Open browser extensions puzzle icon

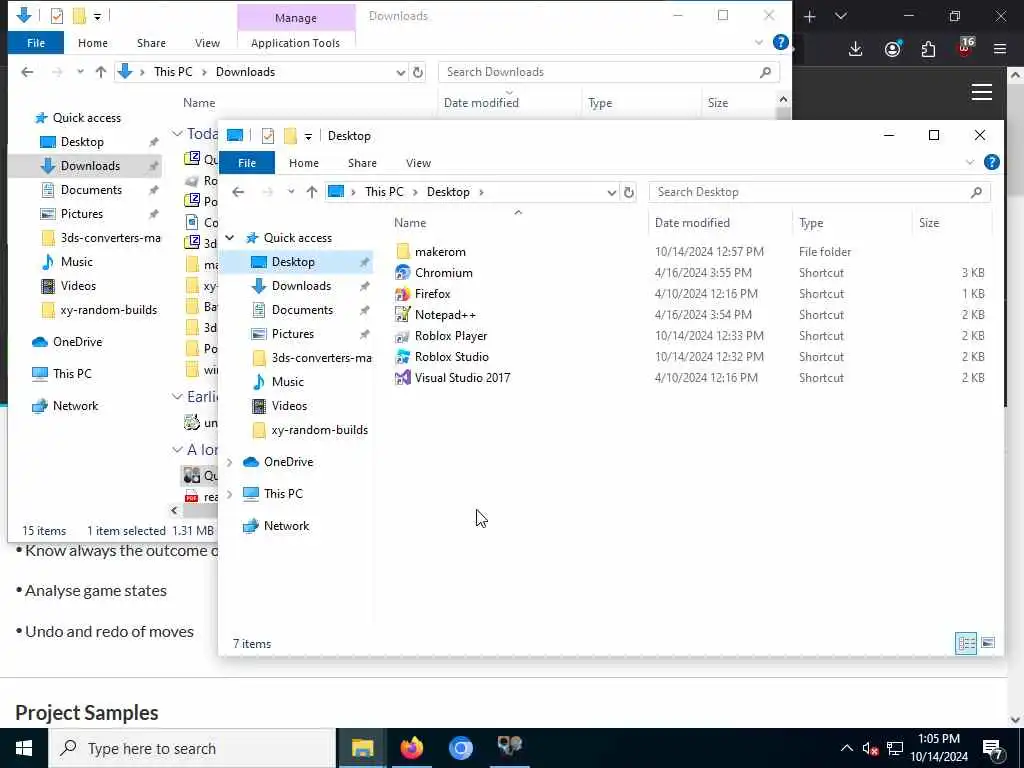coord(928,49)
